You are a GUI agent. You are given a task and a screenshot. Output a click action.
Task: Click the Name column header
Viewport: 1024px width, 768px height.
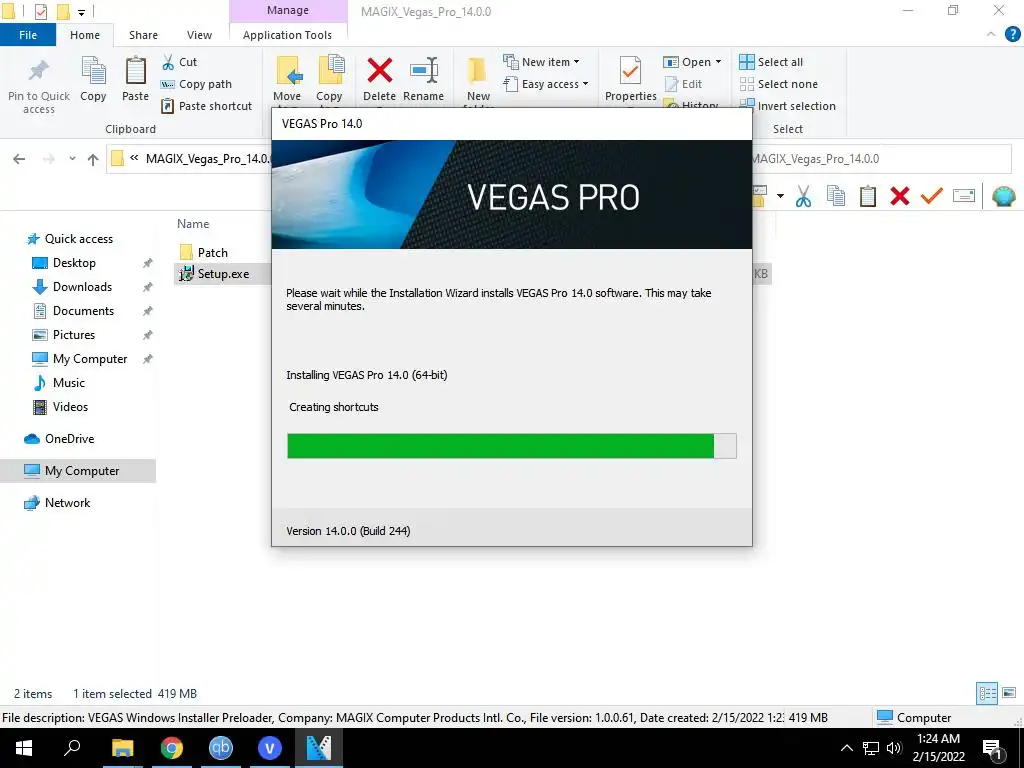tap(193, 223)
